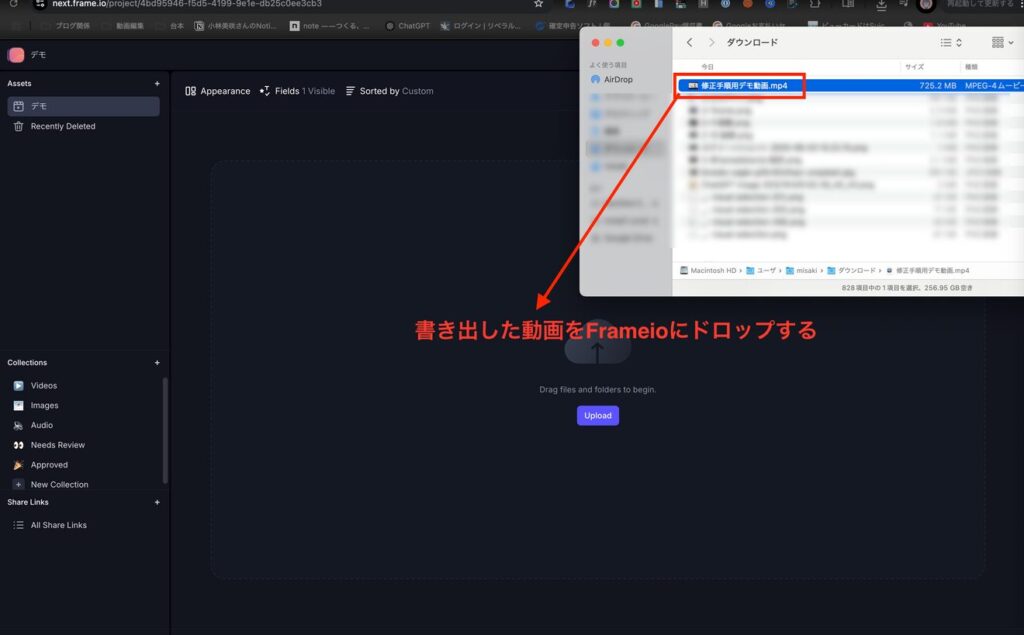The image size is (1024, 635).
Task: Open the ログイン | リベラル bookmark
Action: pos(481,26)
